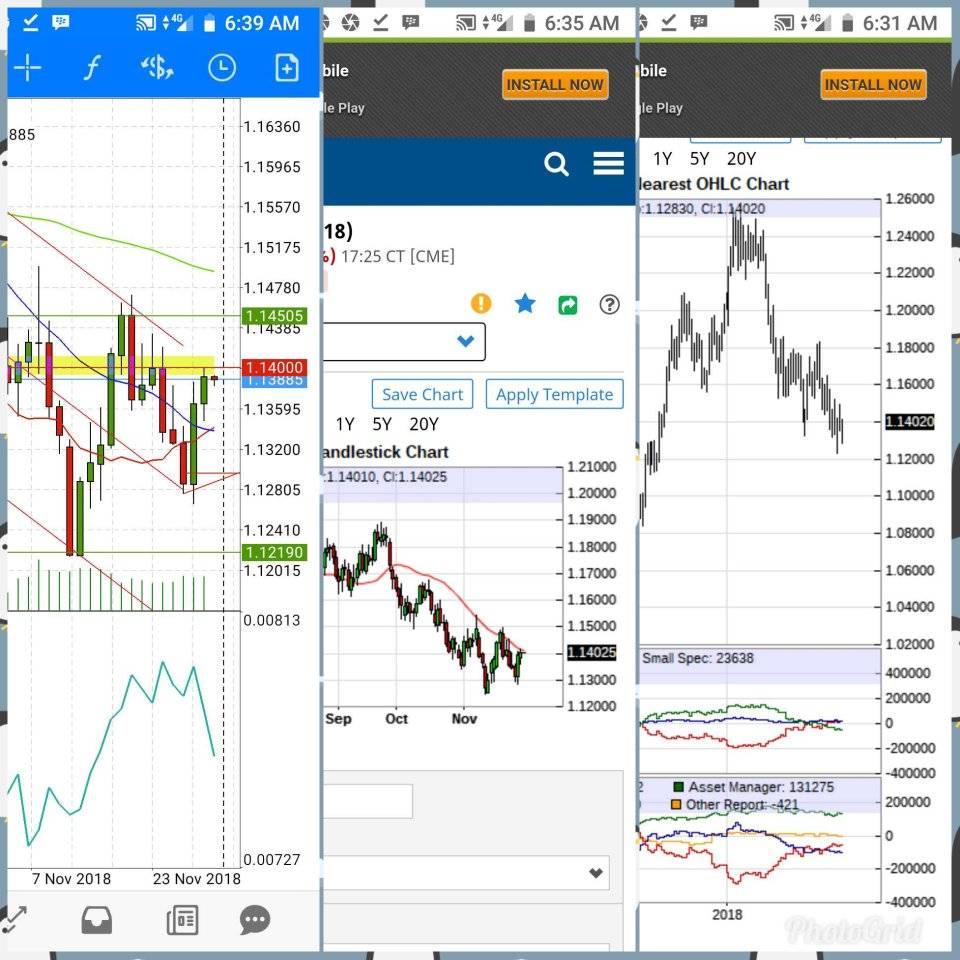Tap the cast icon in left status bar
Screen dimensions: 960x960
coord(146,23)
